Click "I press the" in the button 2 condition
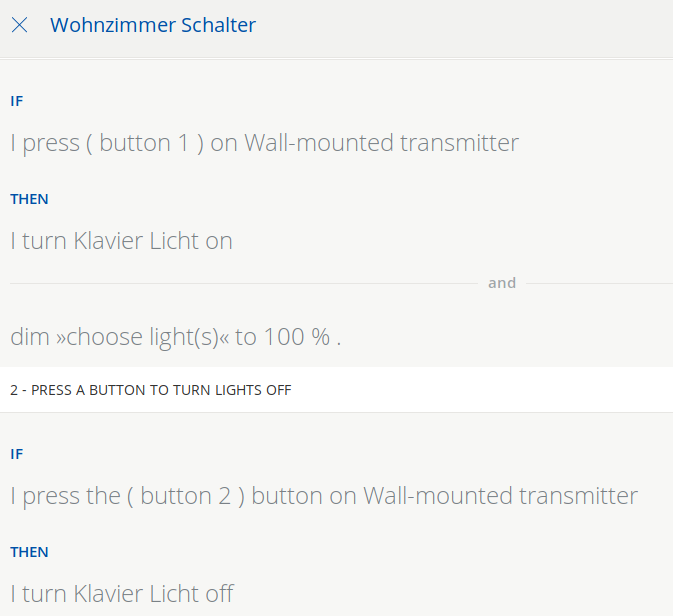Viewport: 673px width, 616px height. tap(65, 496)
